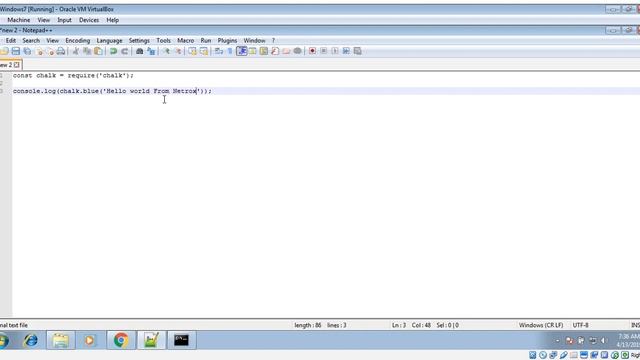
Task: Open the Language menu
Action: [x=109, y=40]
